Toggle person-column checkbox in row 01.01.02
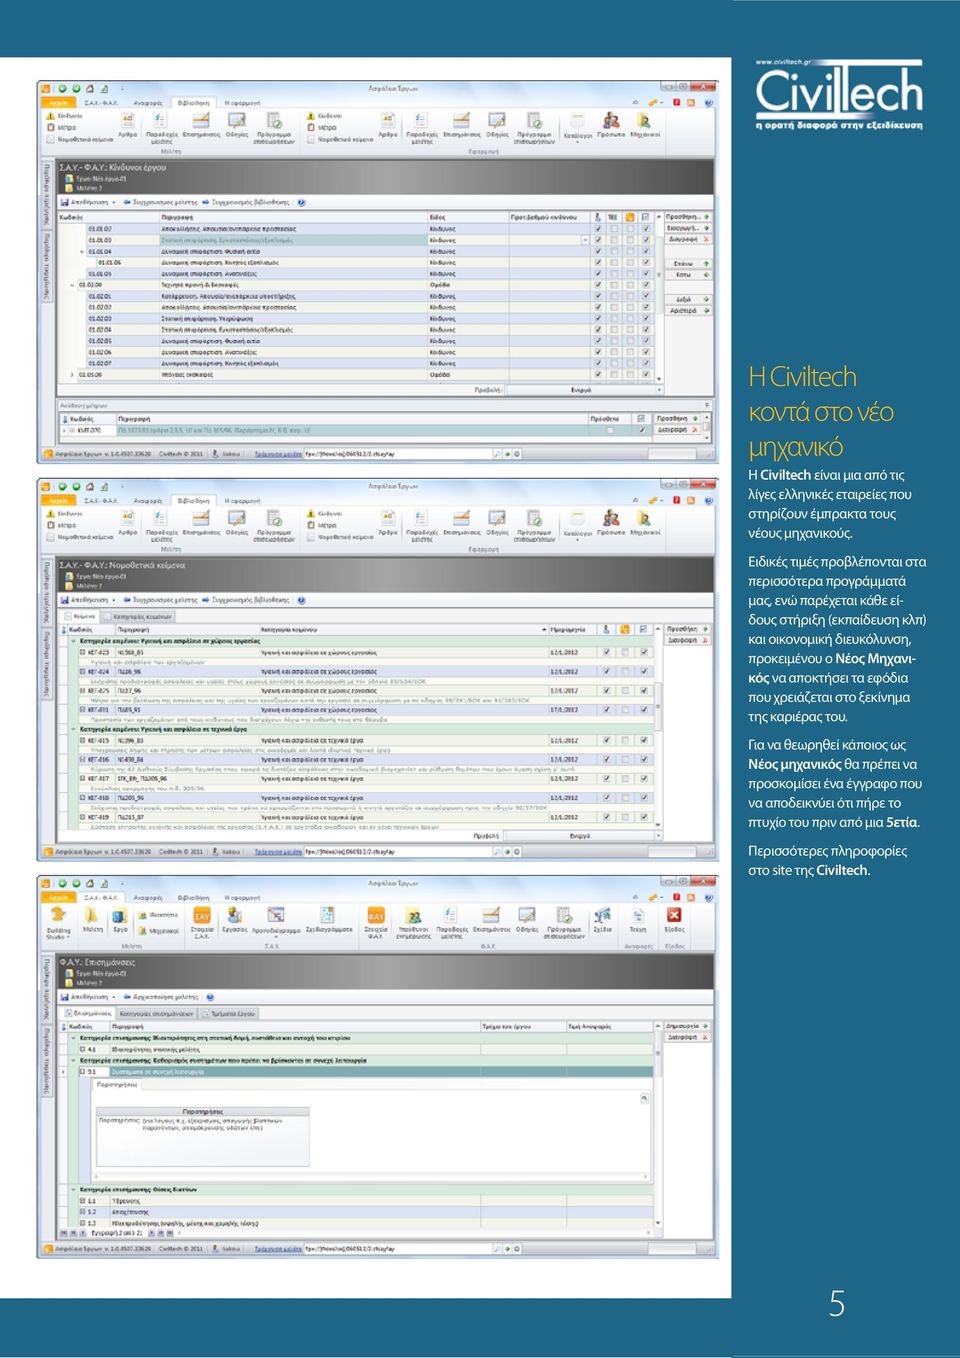The image size is (960, 1358). (x=599, y=229)
